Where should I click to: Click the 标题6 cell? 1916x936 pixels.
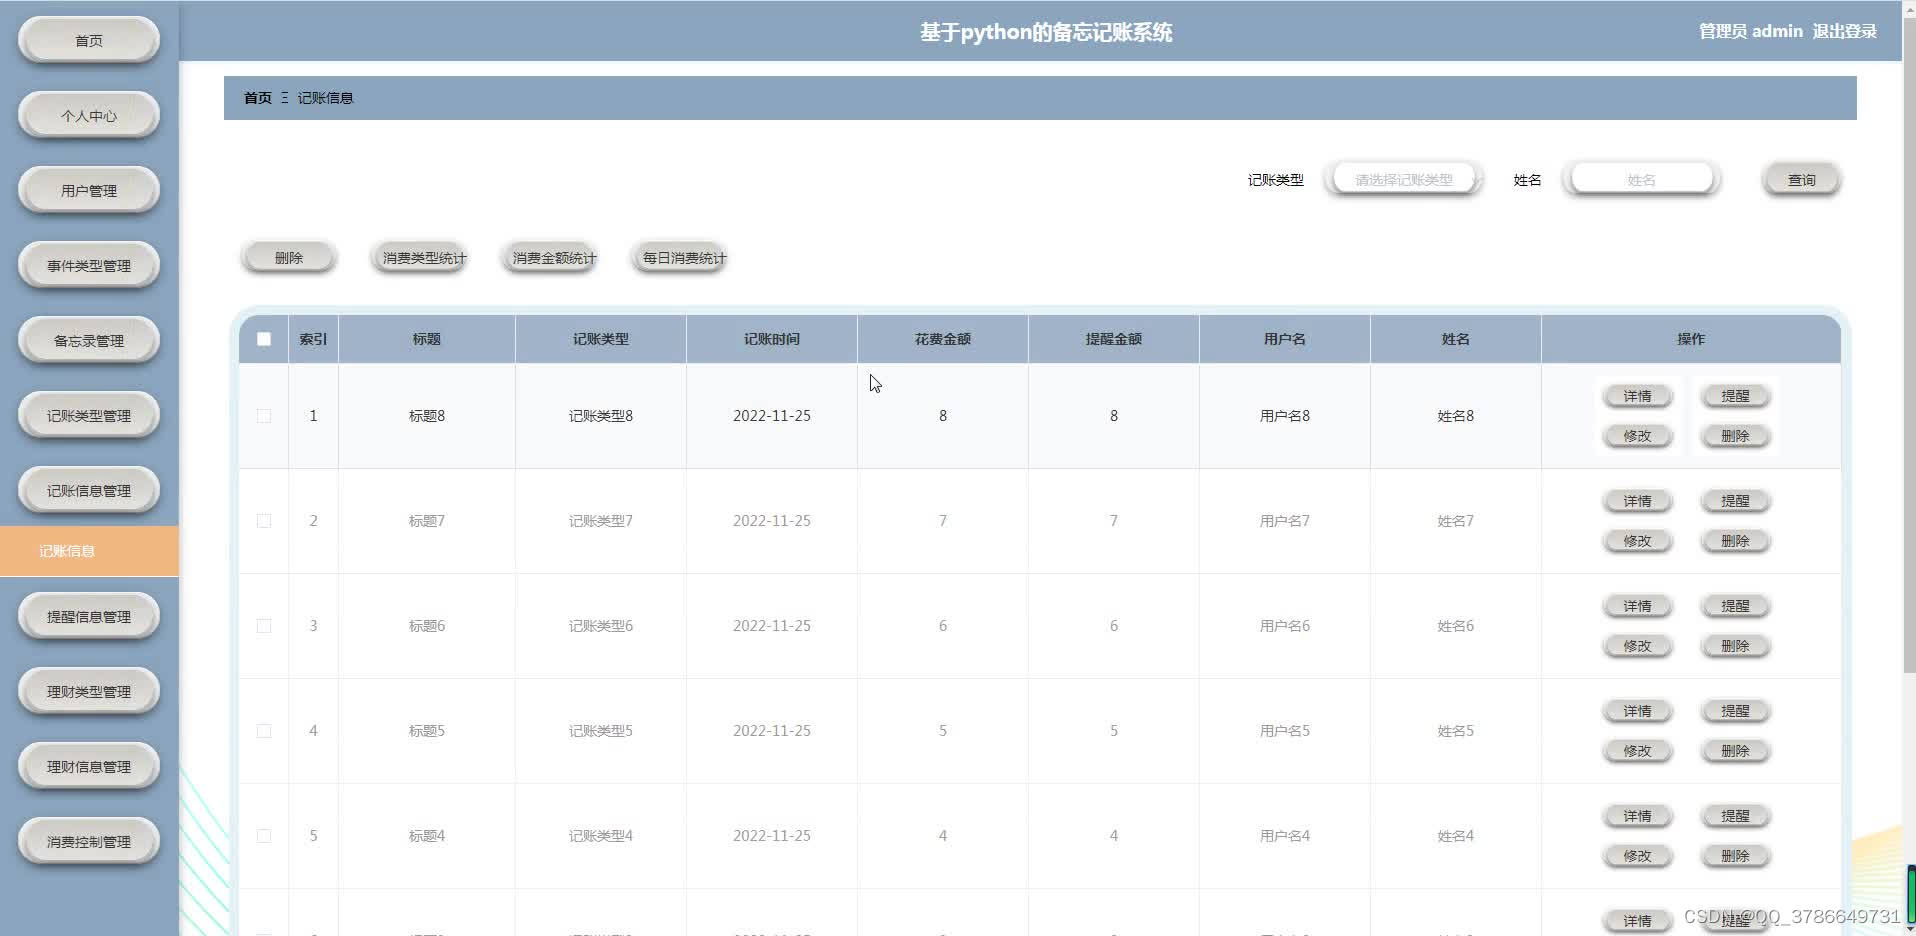(x=427, y=626)
